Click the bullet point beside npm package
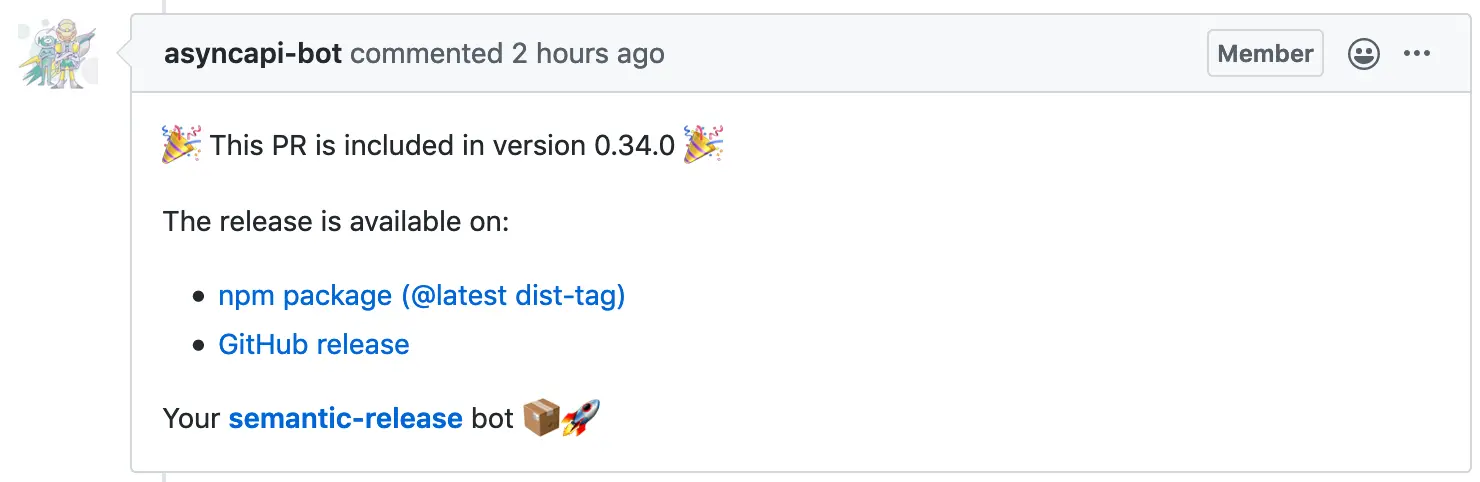 pos(198,297)
